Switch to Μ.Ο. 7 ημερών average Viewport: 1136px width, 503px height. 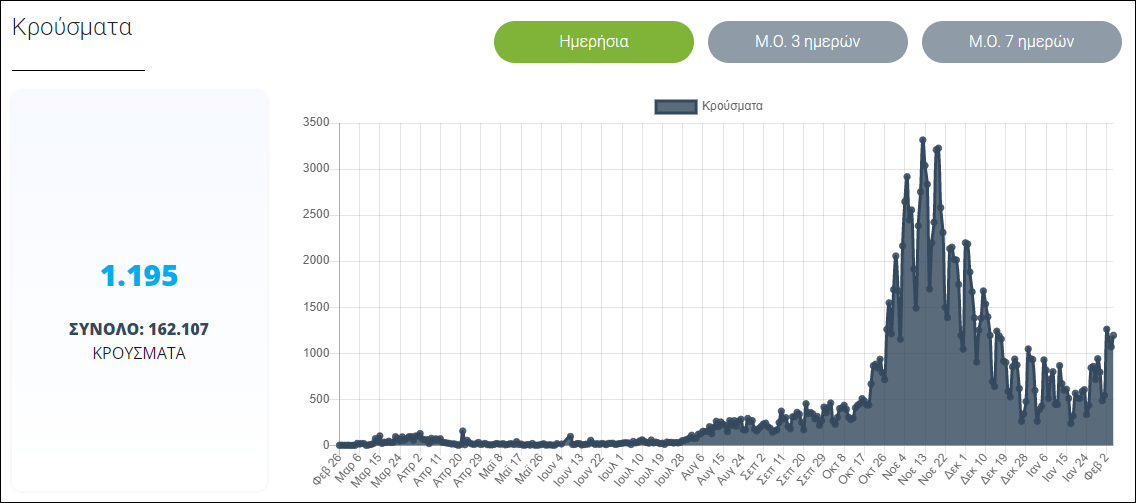point(1021,42)
